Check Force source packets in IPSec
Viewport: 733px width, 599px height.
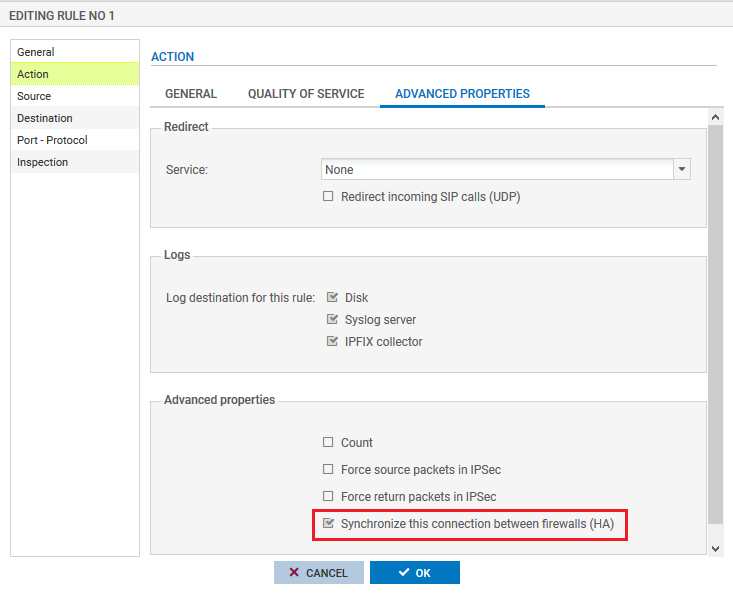click(x=328, y=470)
